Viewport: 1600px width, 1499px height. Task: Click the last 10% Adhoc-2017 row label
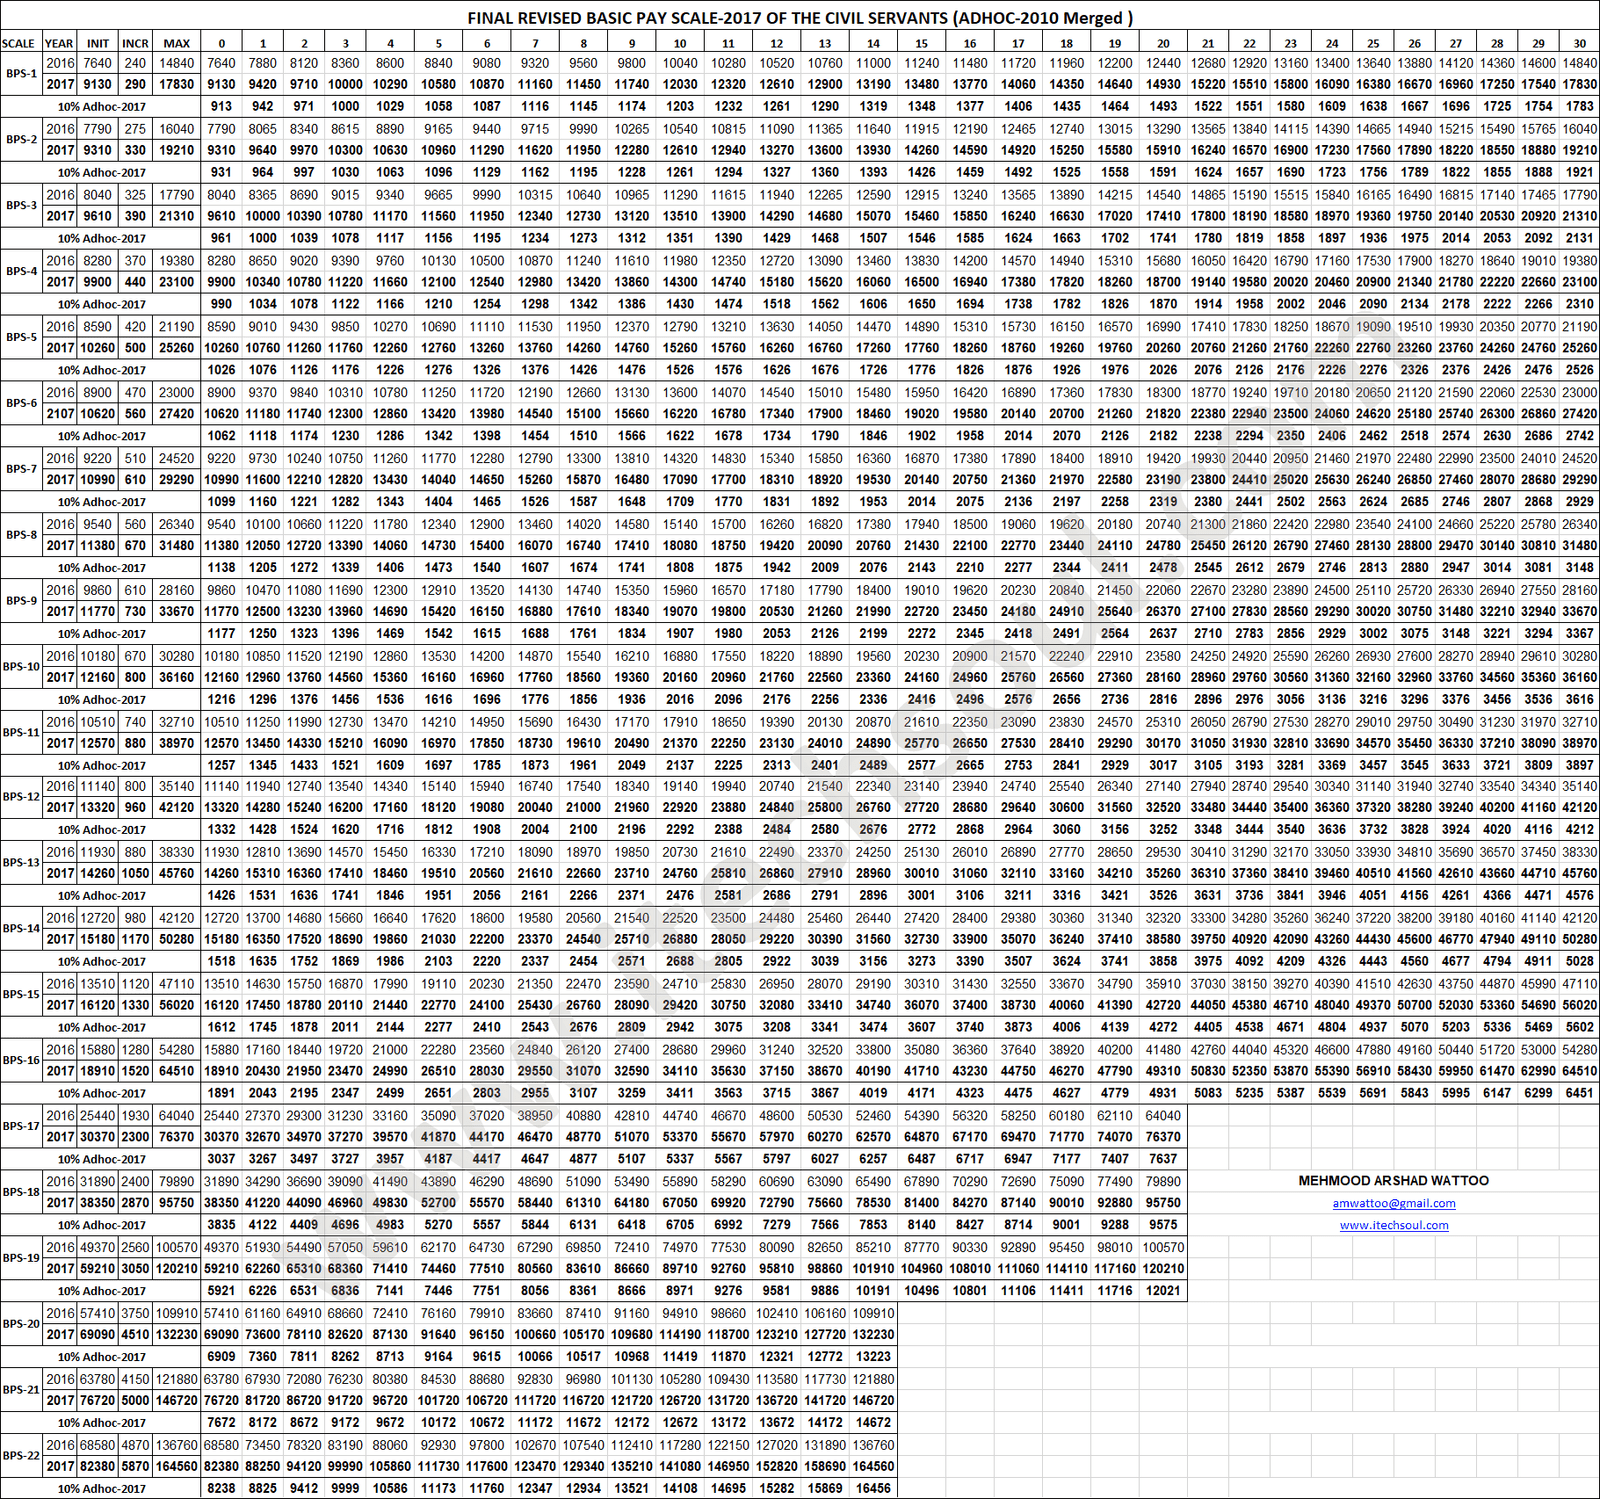pos(101,1489)
